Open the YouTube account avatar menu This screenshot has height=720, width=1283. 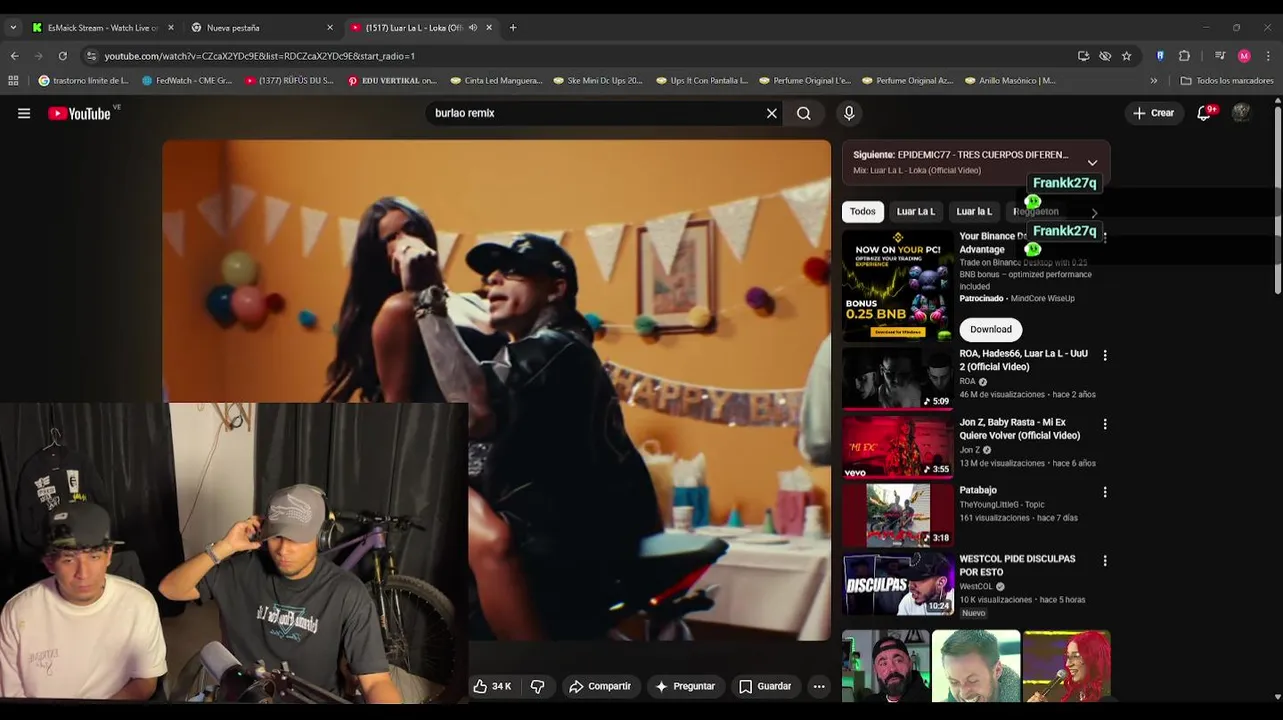pos(1241,113)
